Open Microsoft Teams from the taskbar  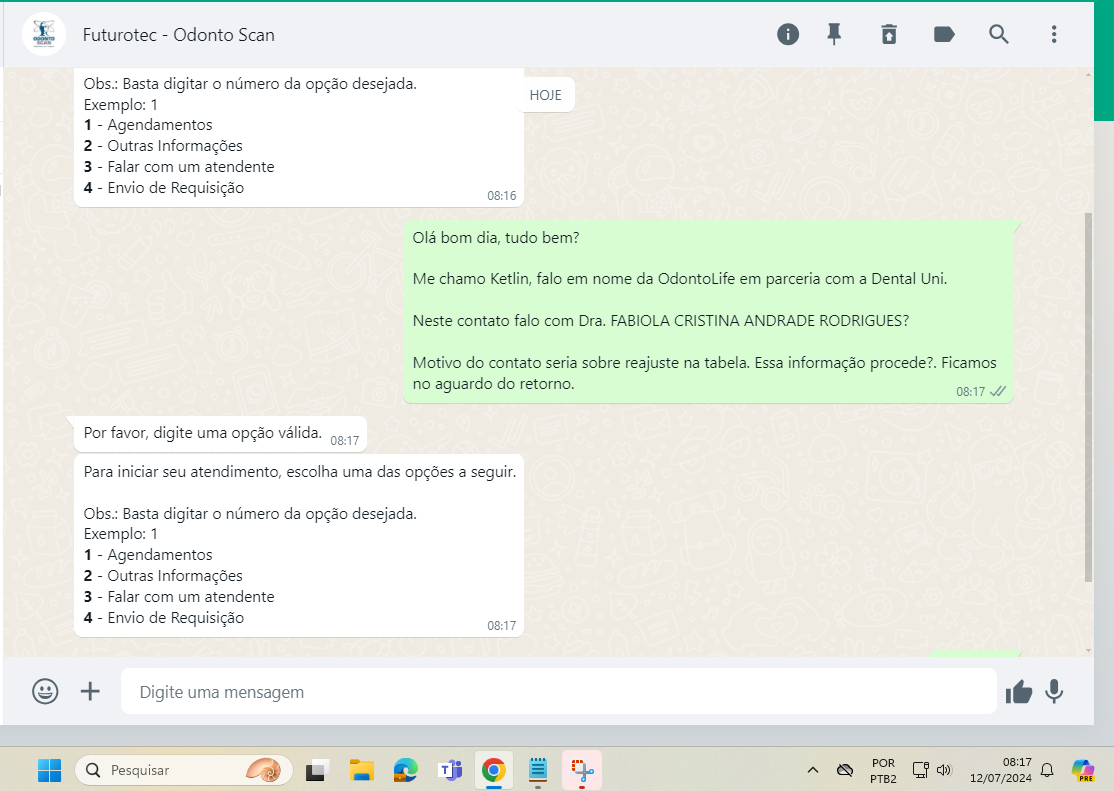point(450,770)
